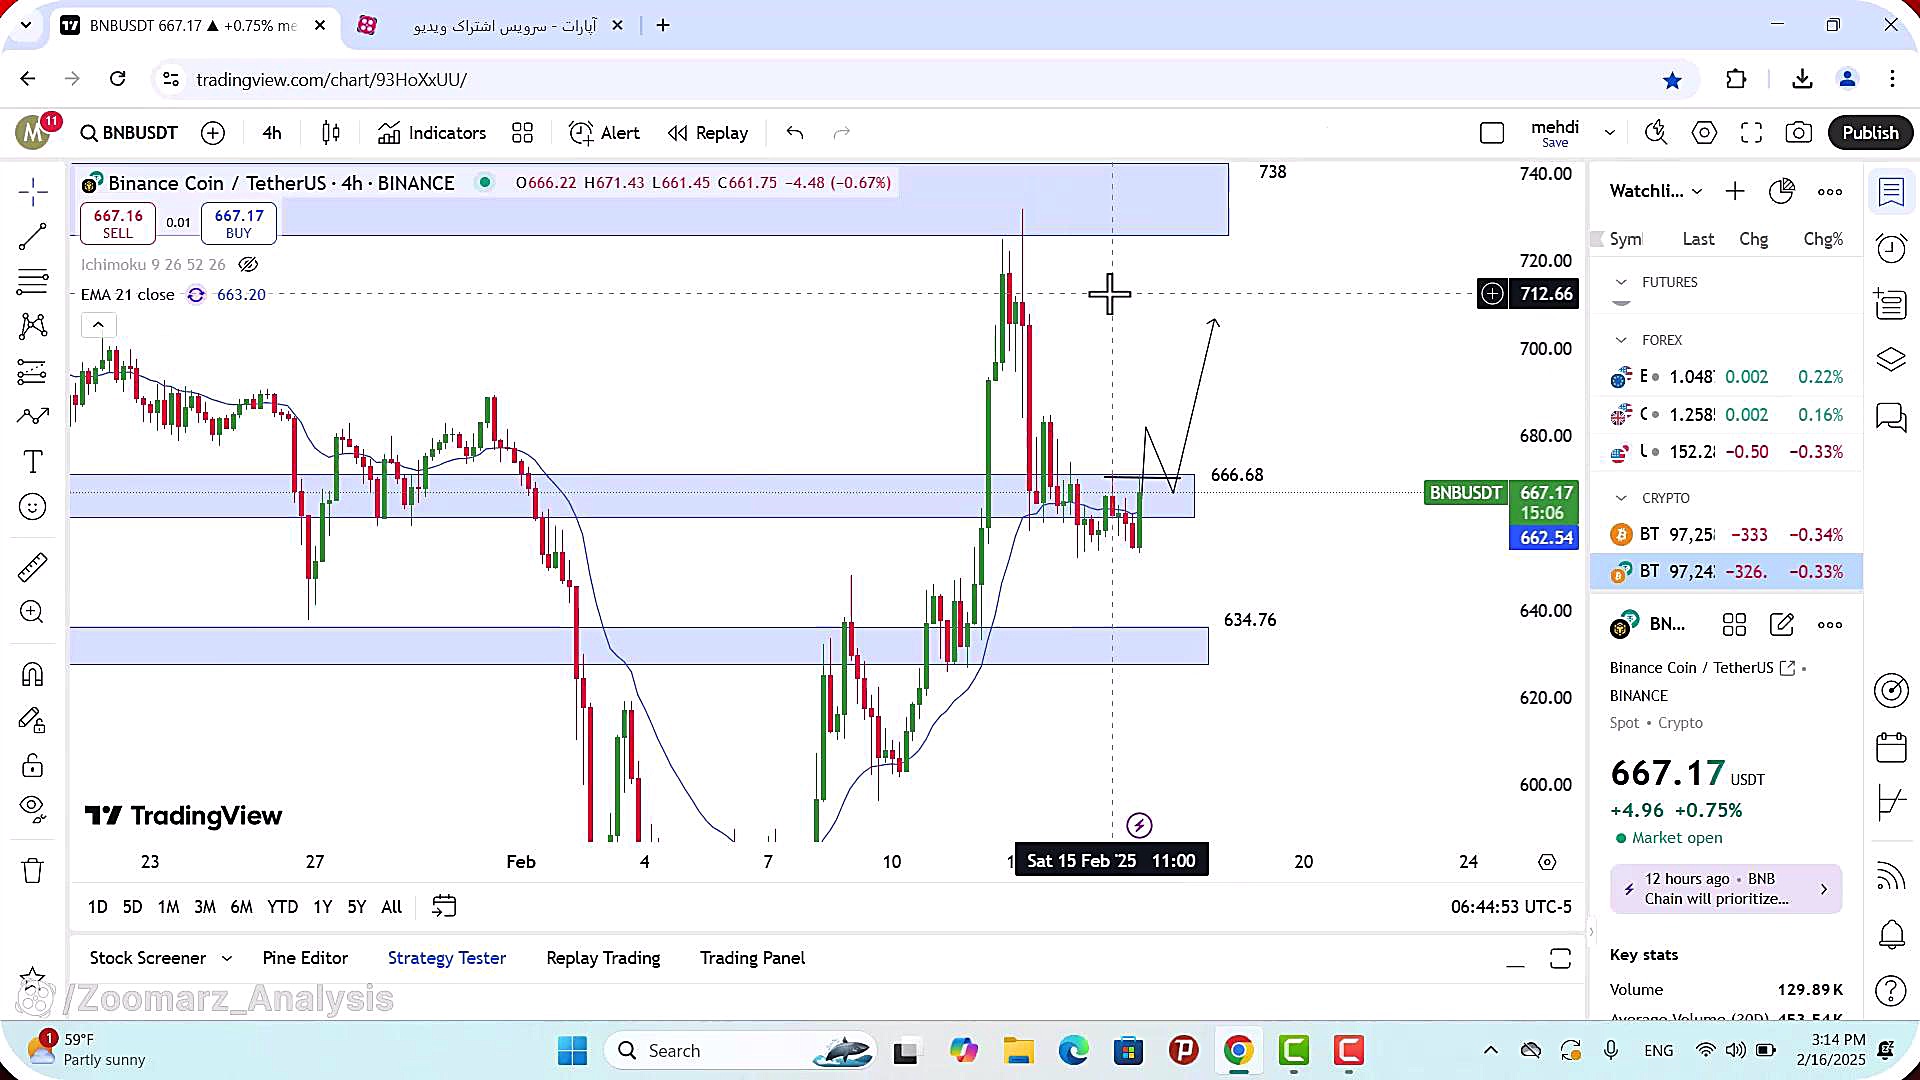Add a symbol to the watchlist

click(1735, 191)
